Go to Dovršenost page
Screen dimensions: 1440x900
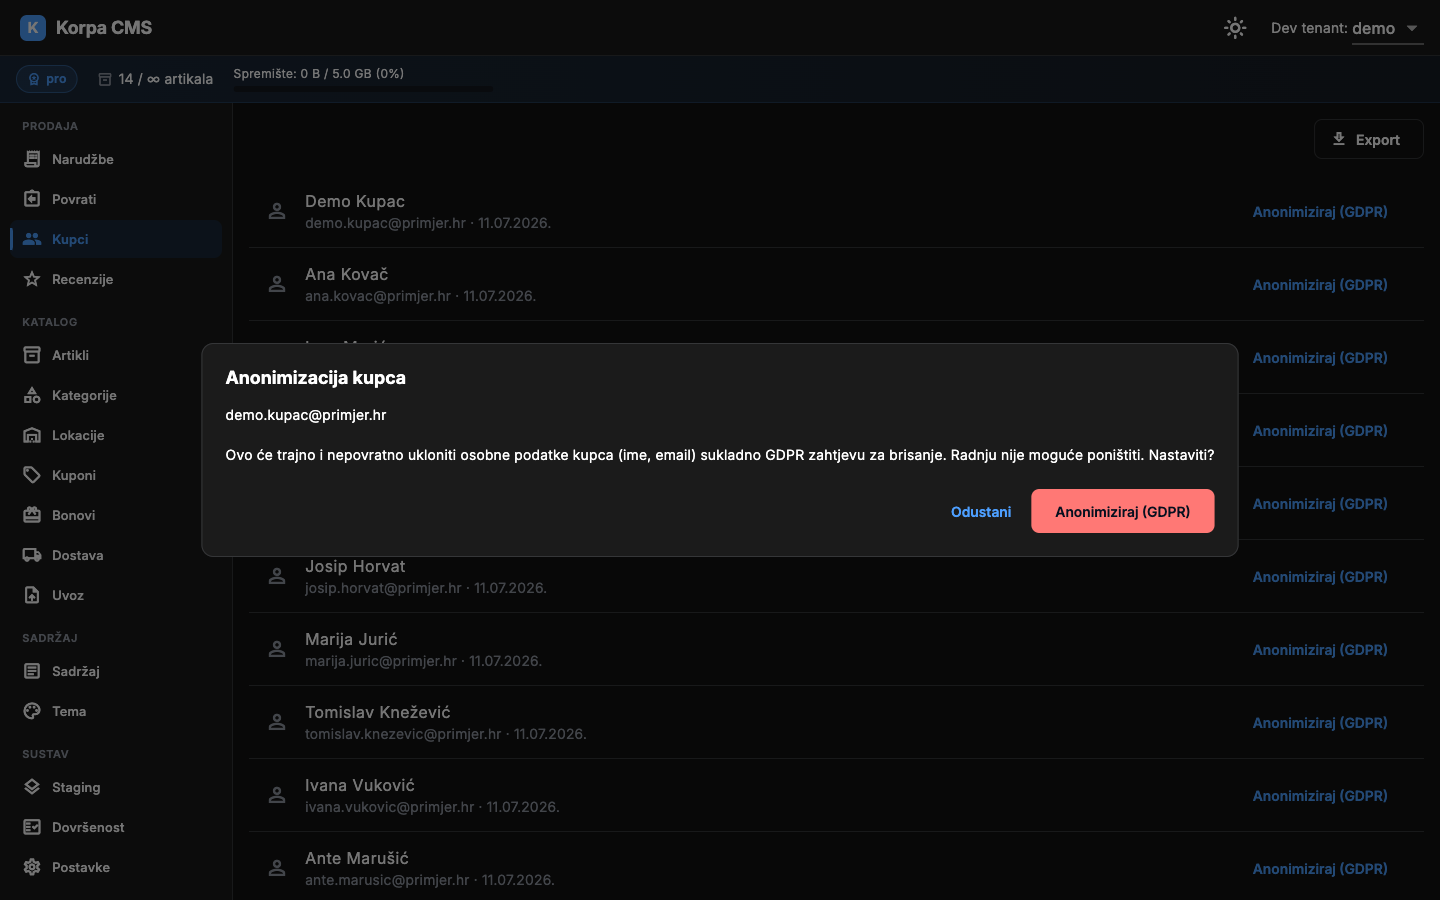tap(116, 827)
